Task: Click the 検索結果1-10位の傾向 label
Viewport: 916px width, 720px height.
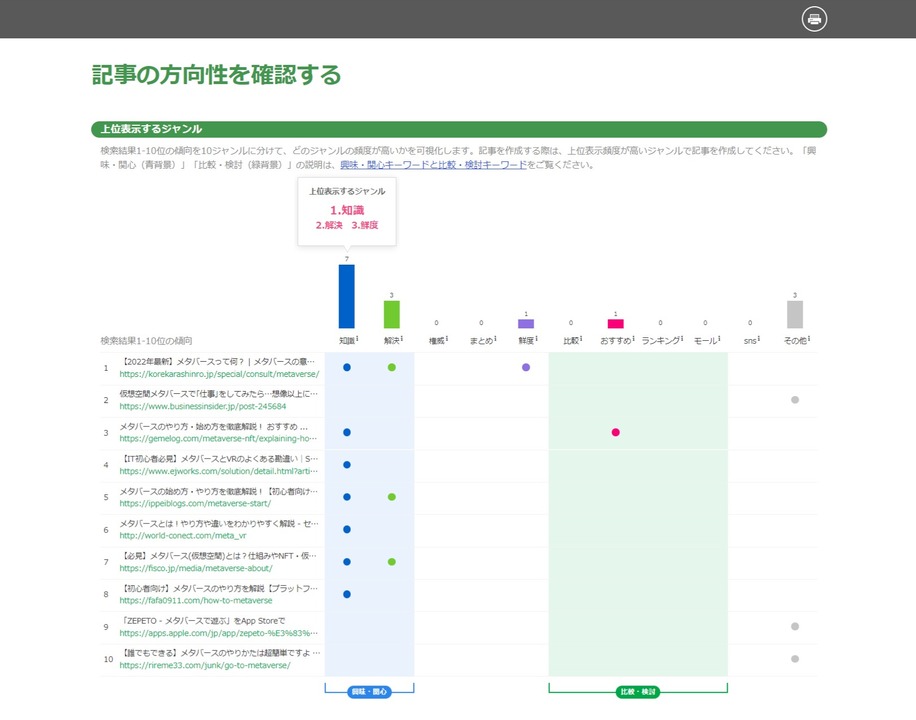Action: [146, 341]
